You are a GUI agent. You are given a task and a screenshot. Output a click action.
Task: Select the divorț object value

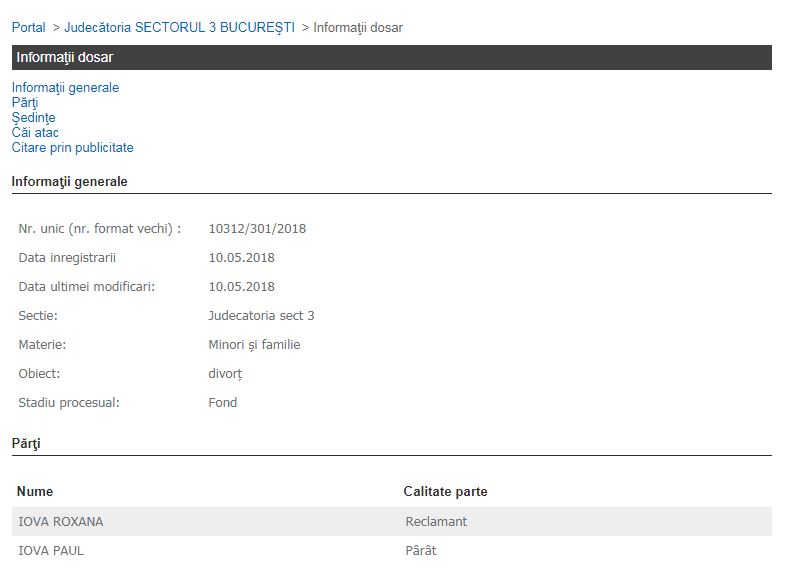[225, 374]
